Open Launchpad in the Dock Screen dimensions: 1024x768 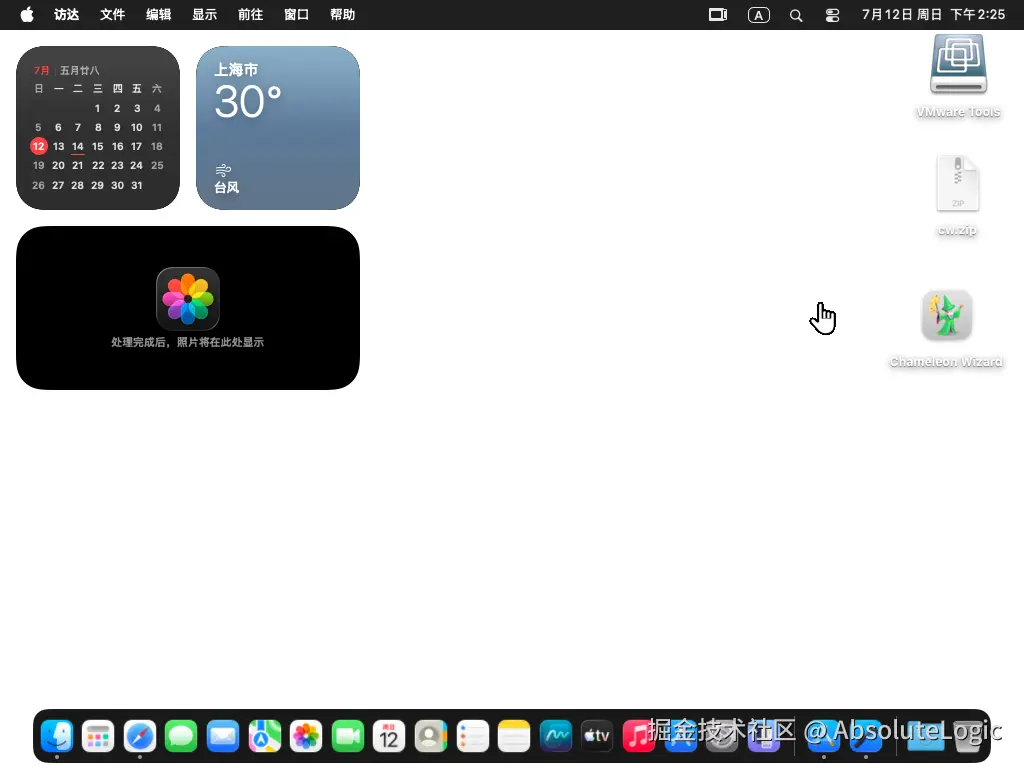pyautogui.click(x=98, y=736)
